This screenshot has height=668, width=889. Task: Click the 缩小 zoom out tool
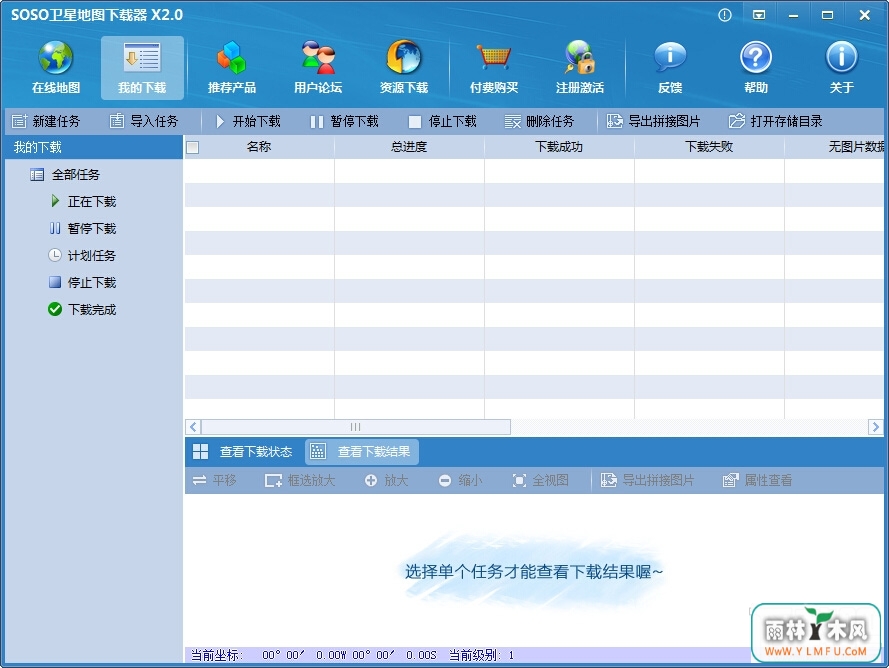[x=460, y=480]
